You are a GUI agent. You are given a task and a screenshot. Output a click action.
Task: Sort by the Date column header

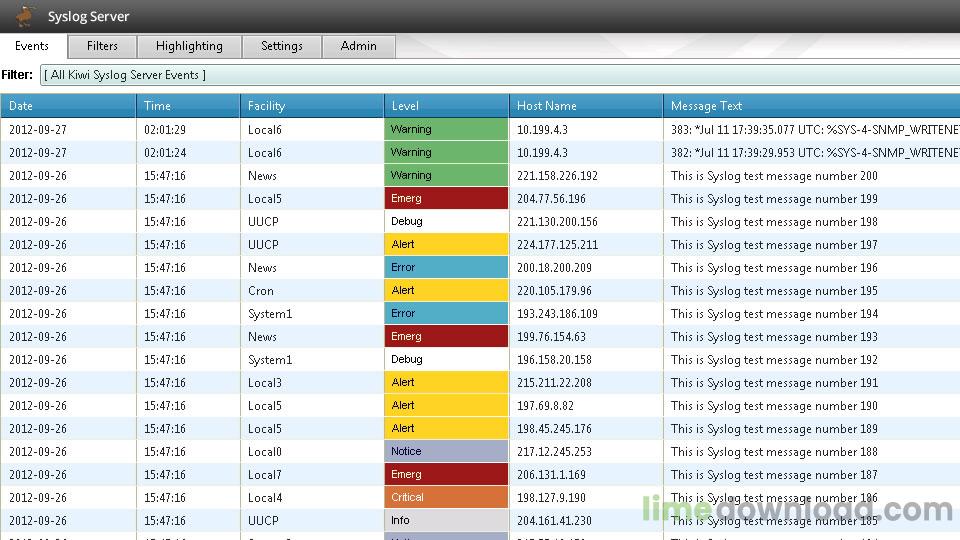point(68,106)
